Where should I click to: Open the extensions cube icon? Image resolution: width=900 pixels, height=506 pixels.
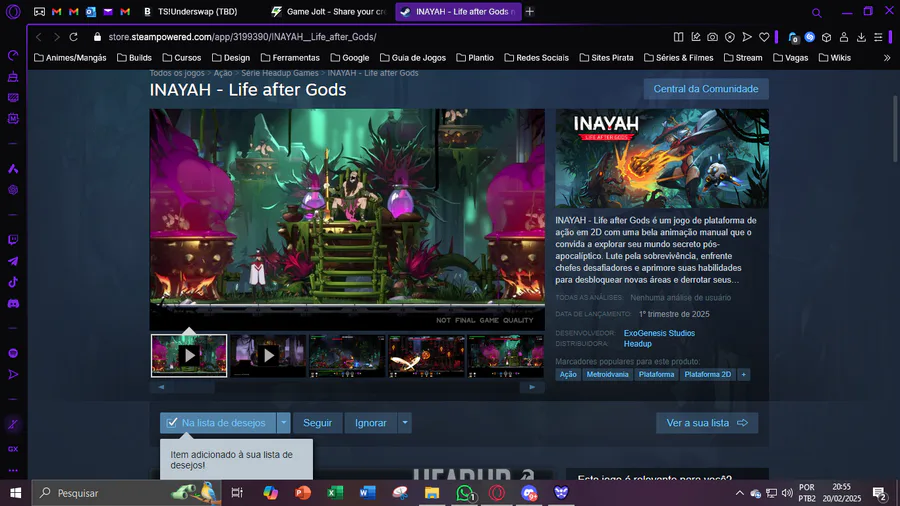(x=827, y=37)
